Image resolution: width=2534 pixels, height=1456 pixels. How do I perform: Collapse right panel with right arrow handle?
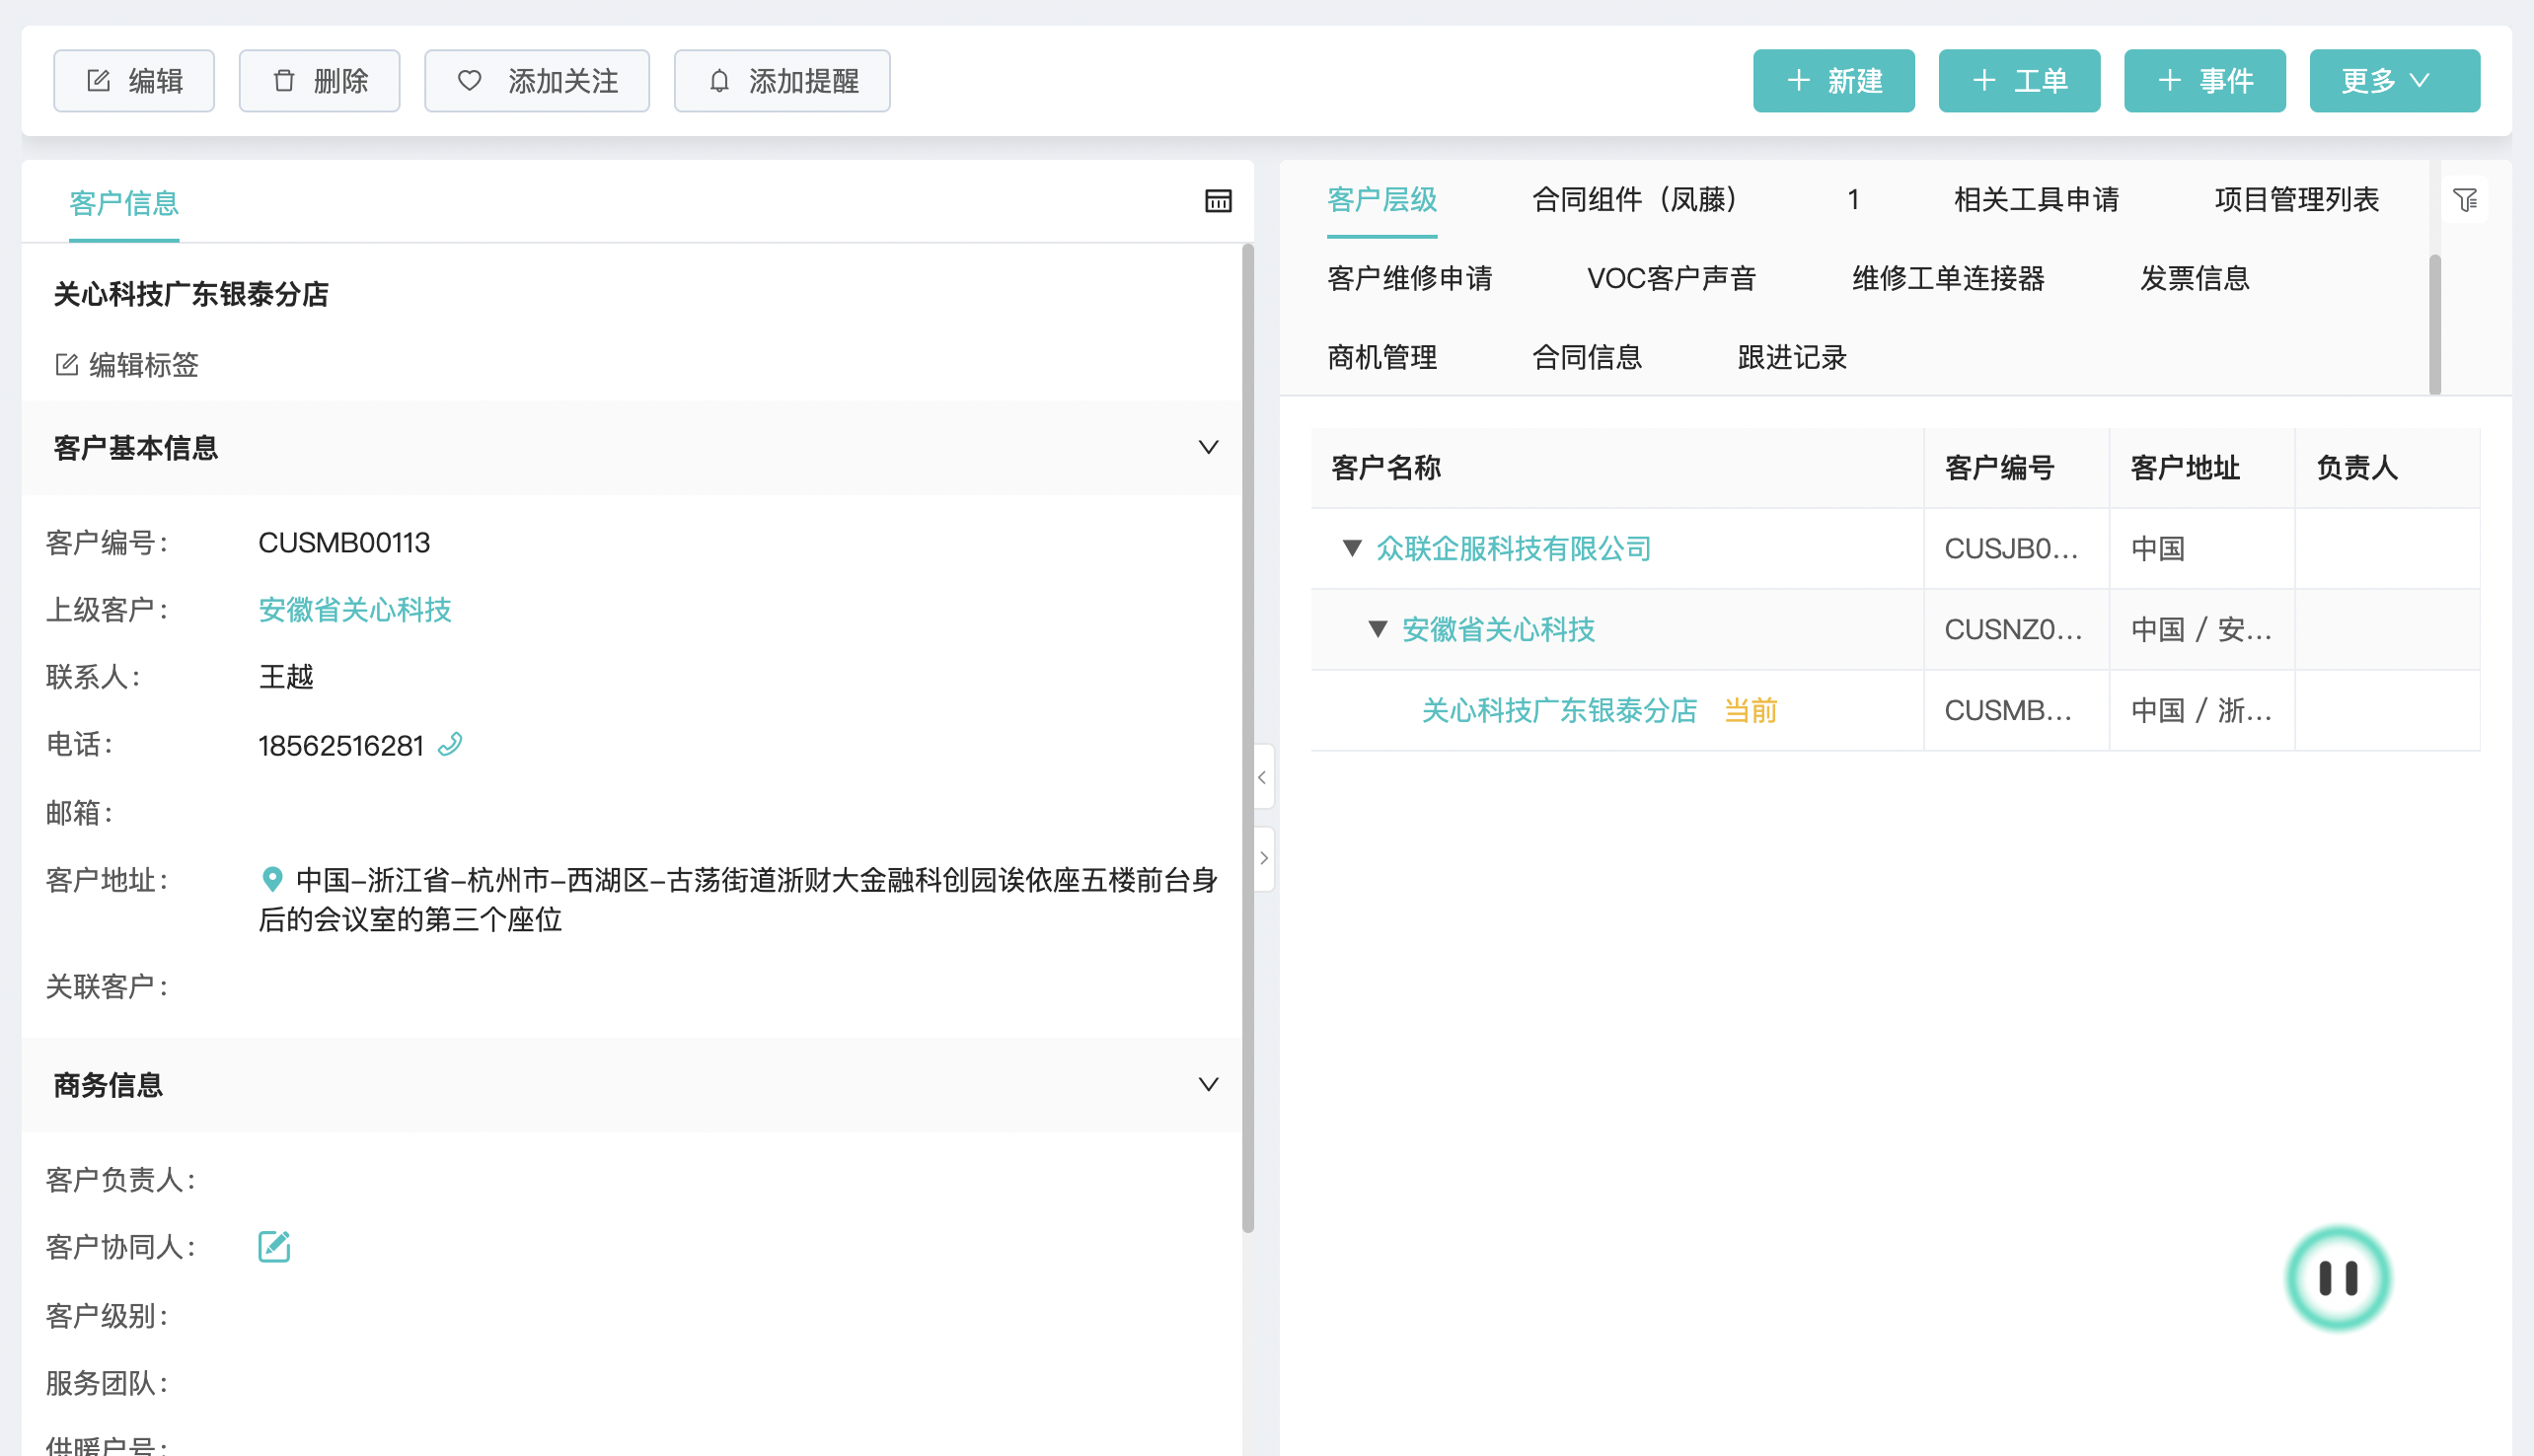point(1263,858)
